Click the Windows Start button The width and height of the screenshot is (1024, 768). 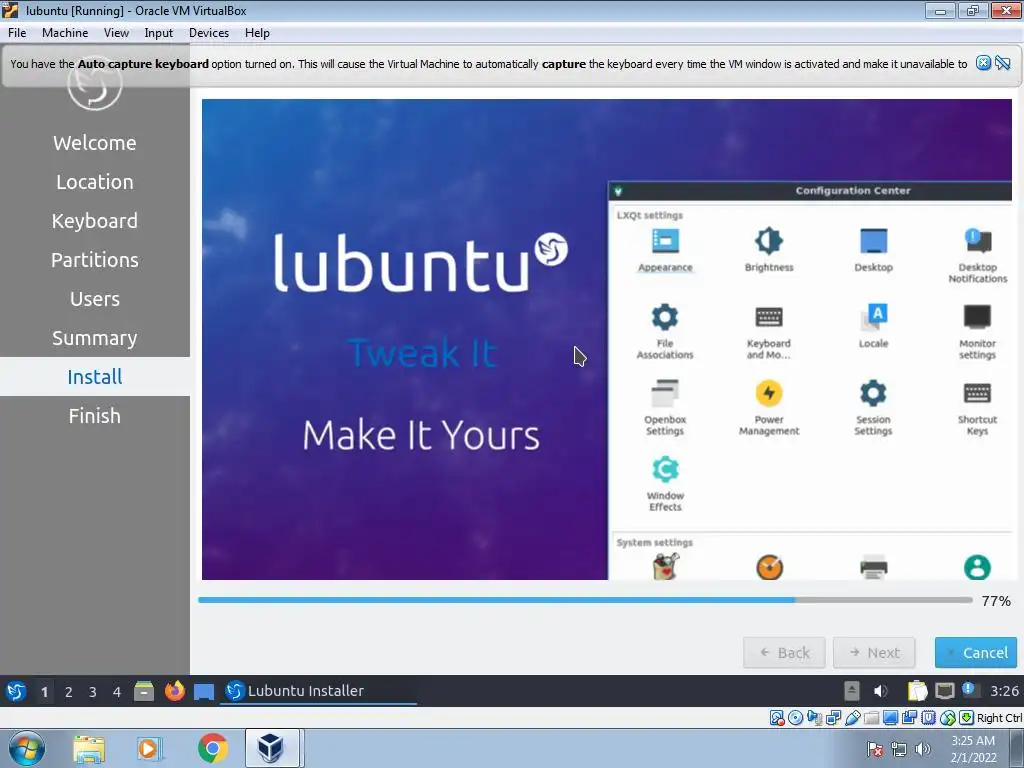click(x=27, y=748)
